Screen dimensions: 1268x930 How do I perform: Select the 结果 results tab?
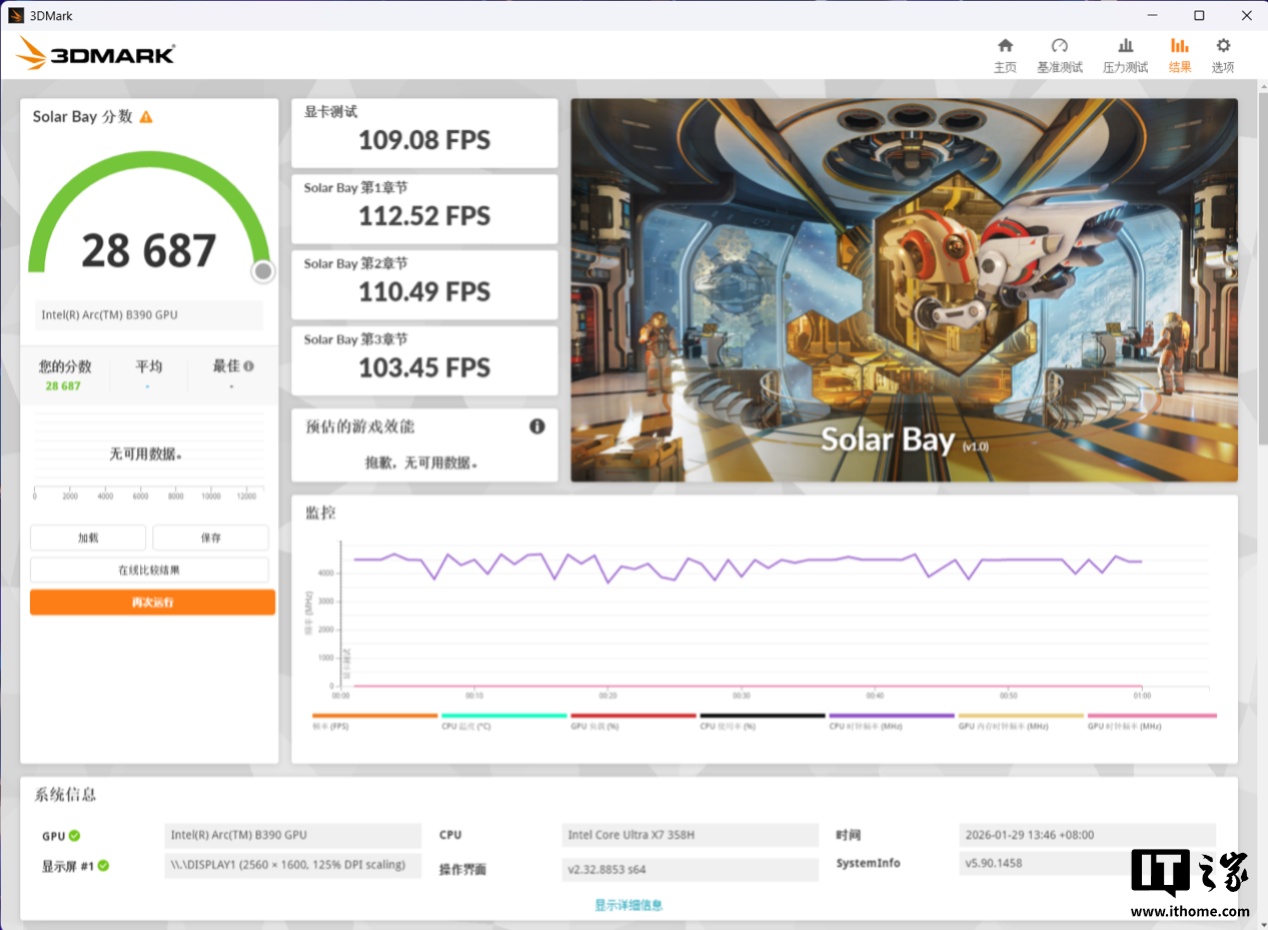click(x=1180, y=55)
